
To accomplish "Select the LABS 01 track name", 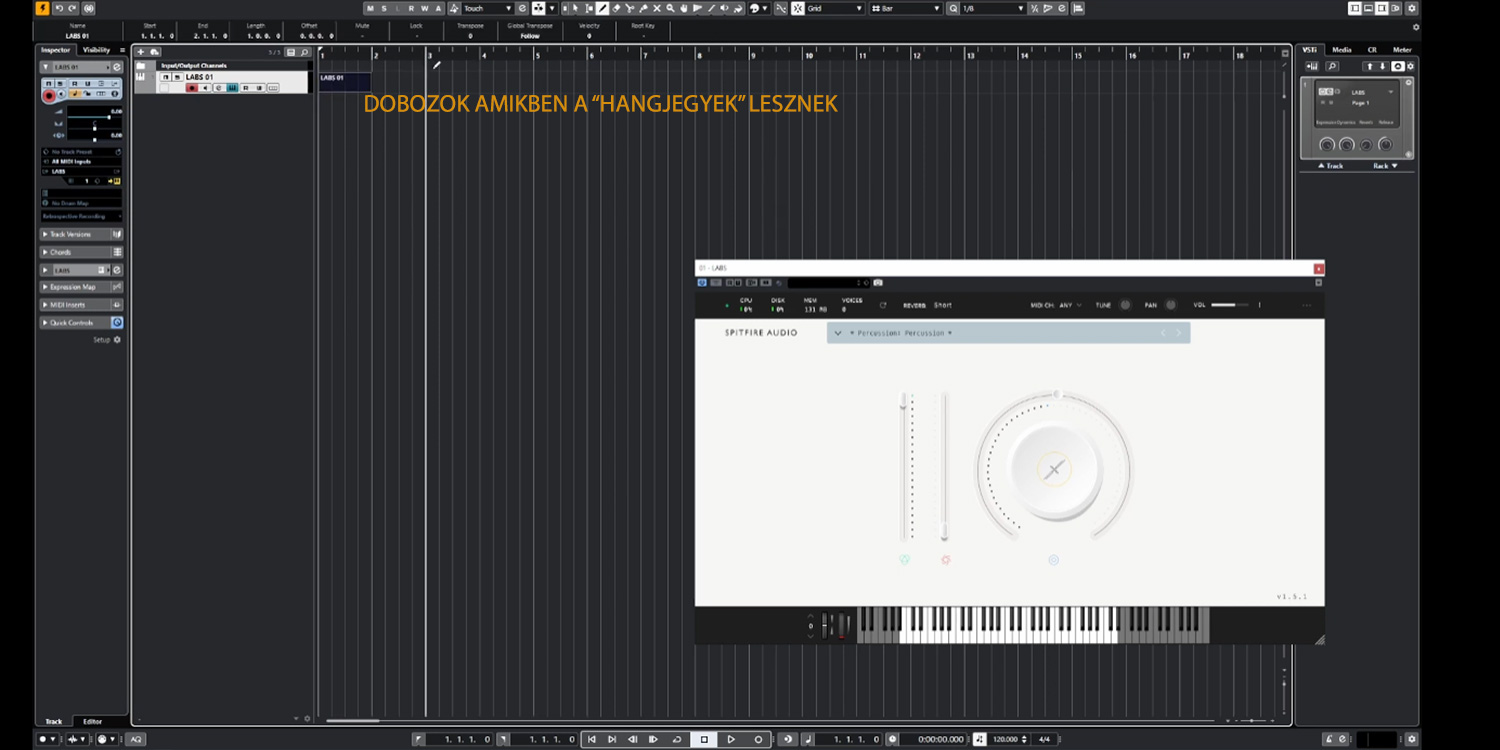I will point(199,77).
